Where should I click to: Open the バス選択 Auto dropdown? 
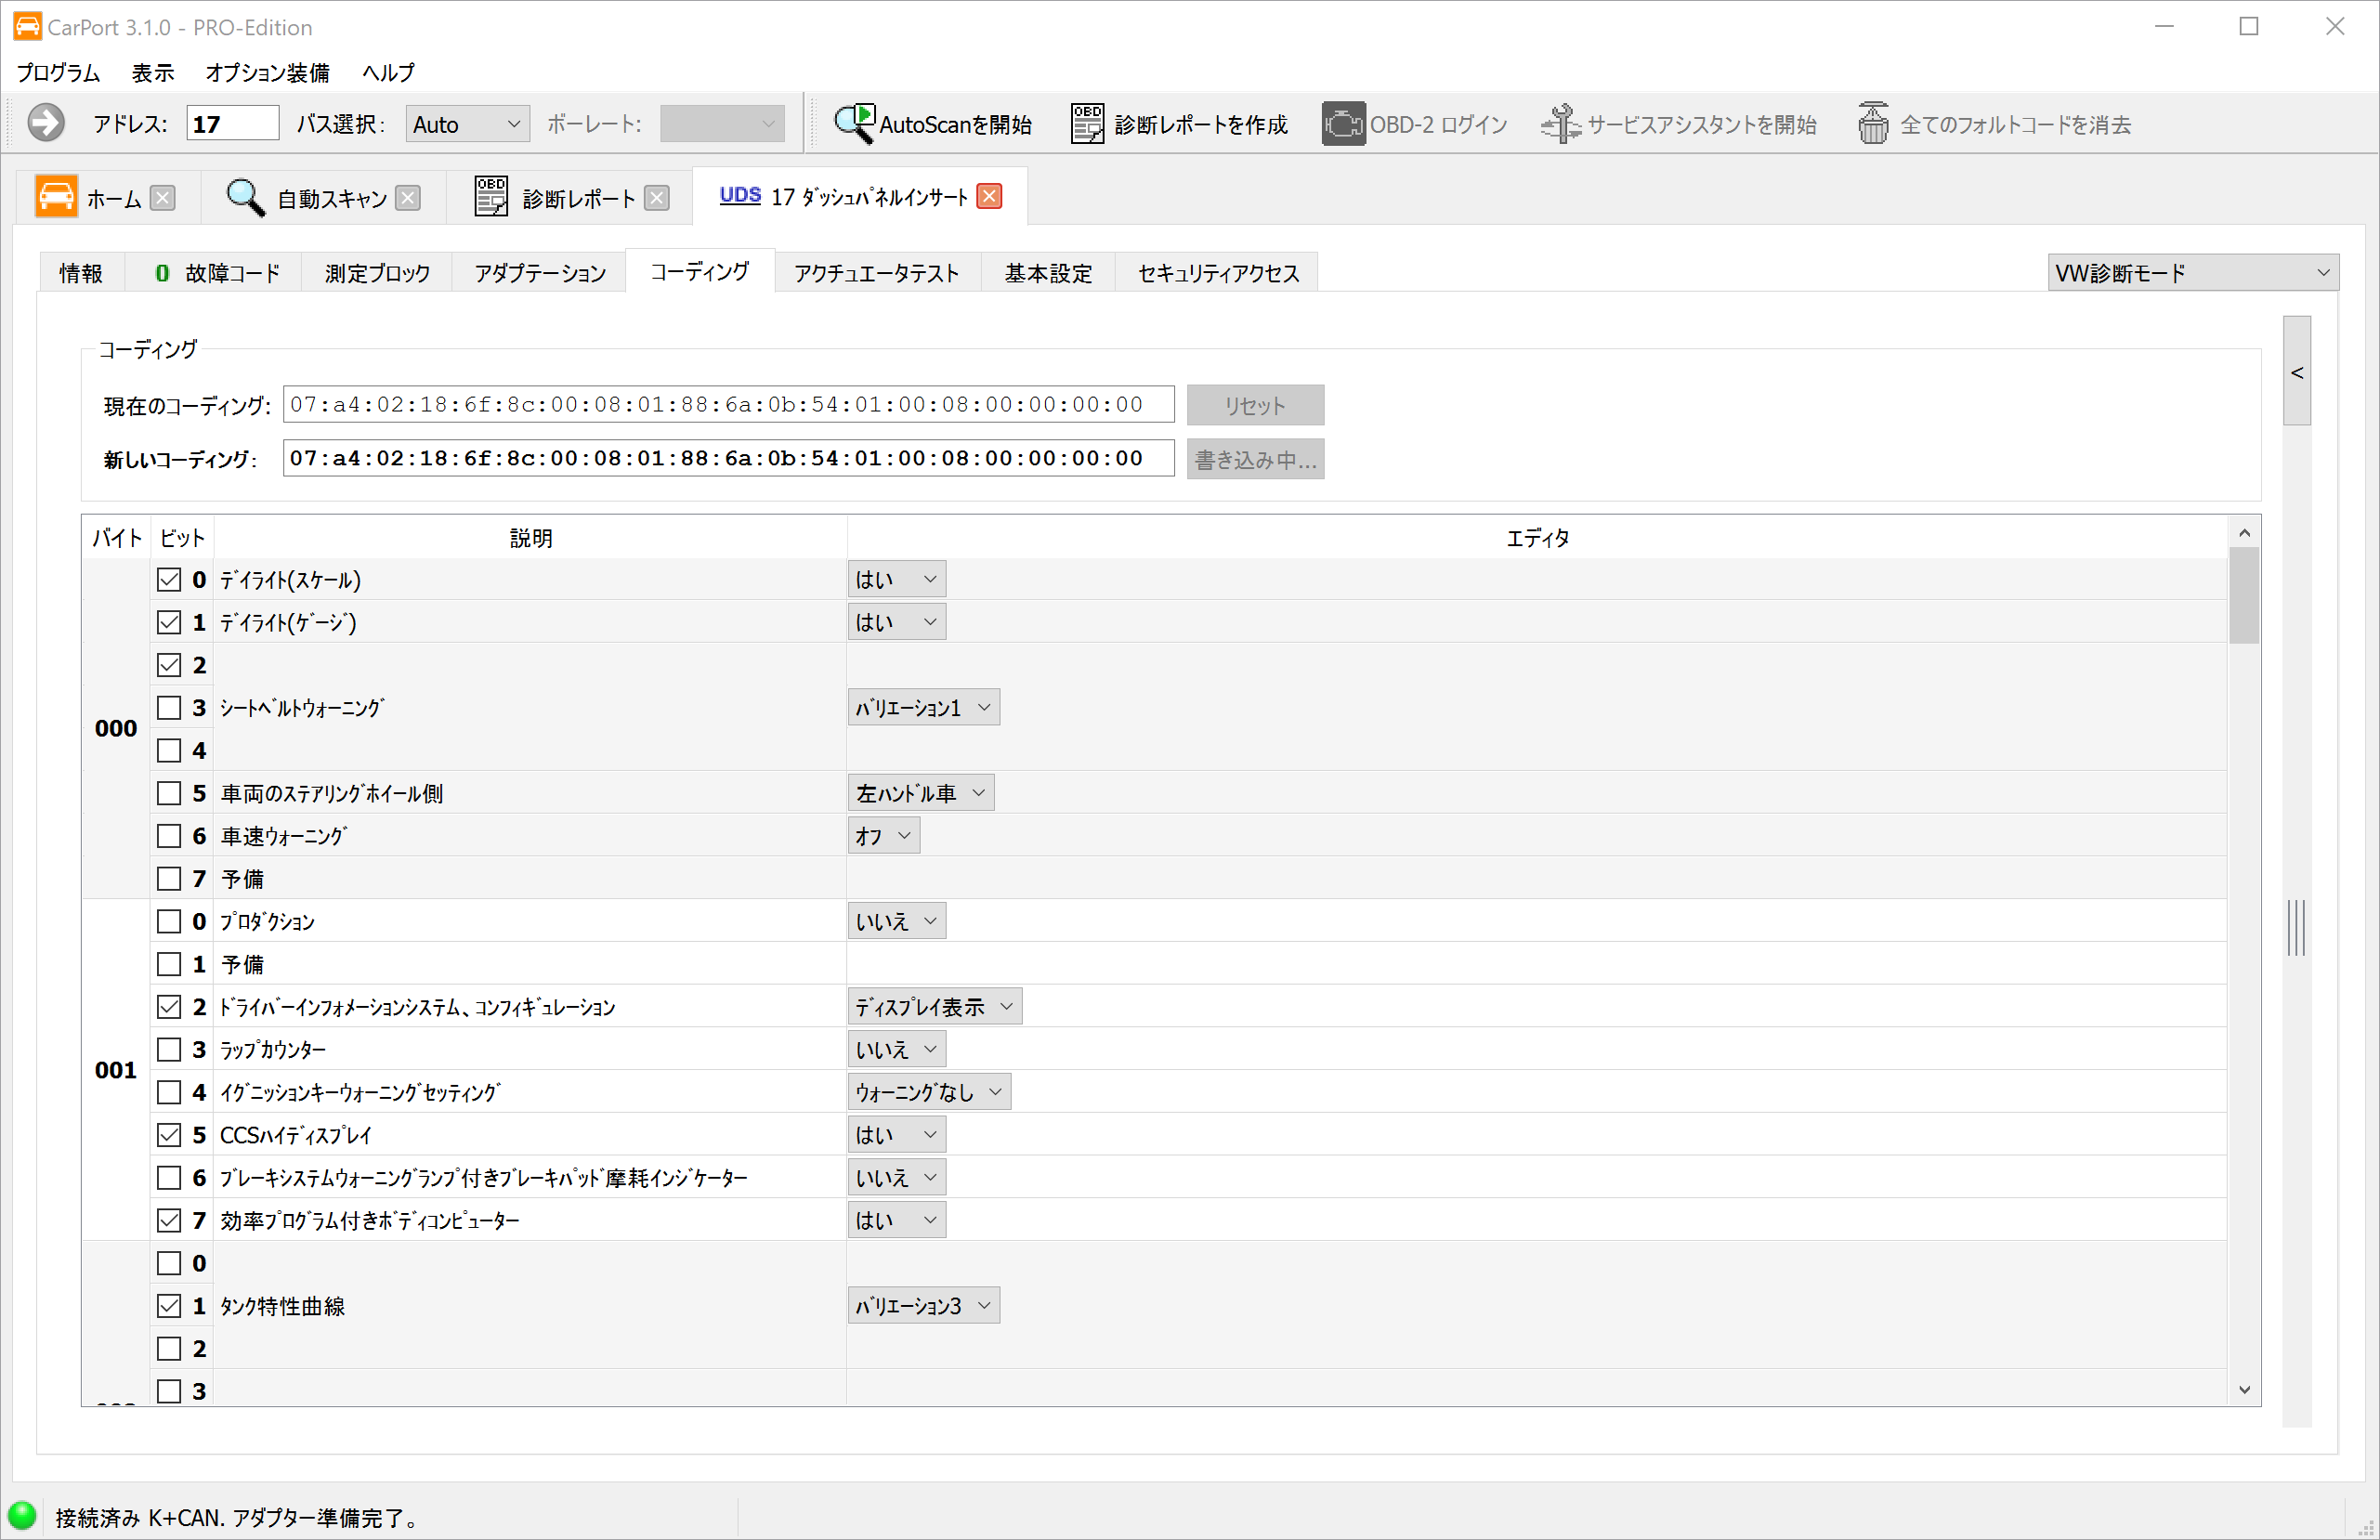pos(467,124)
